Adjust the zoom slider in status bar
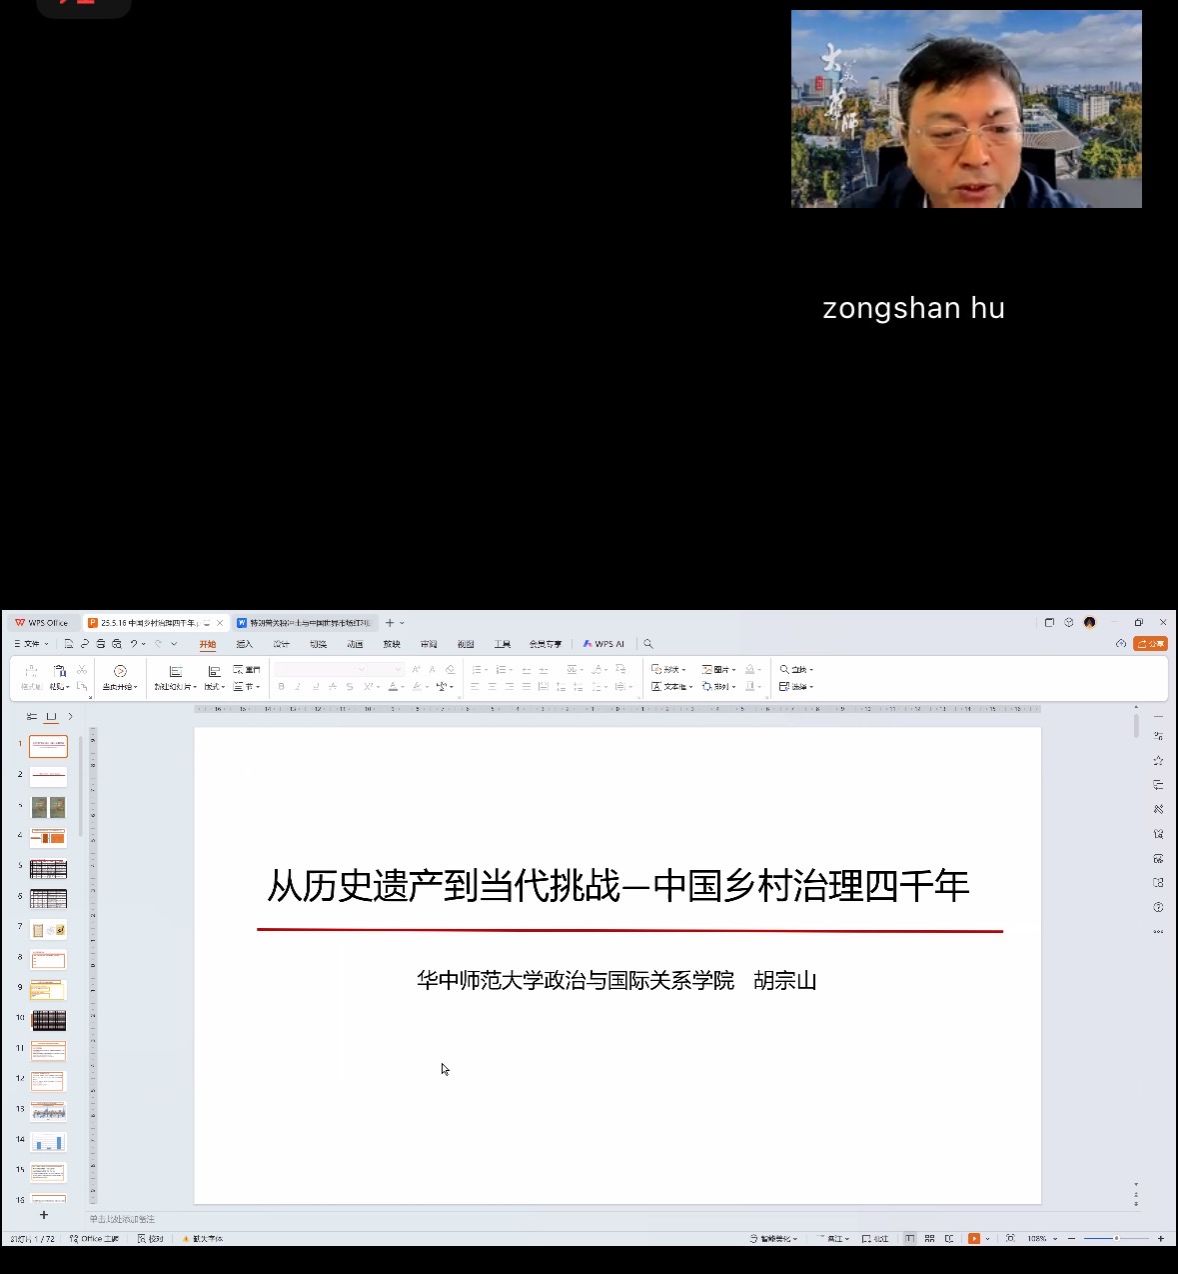 pos(1116,1238)
